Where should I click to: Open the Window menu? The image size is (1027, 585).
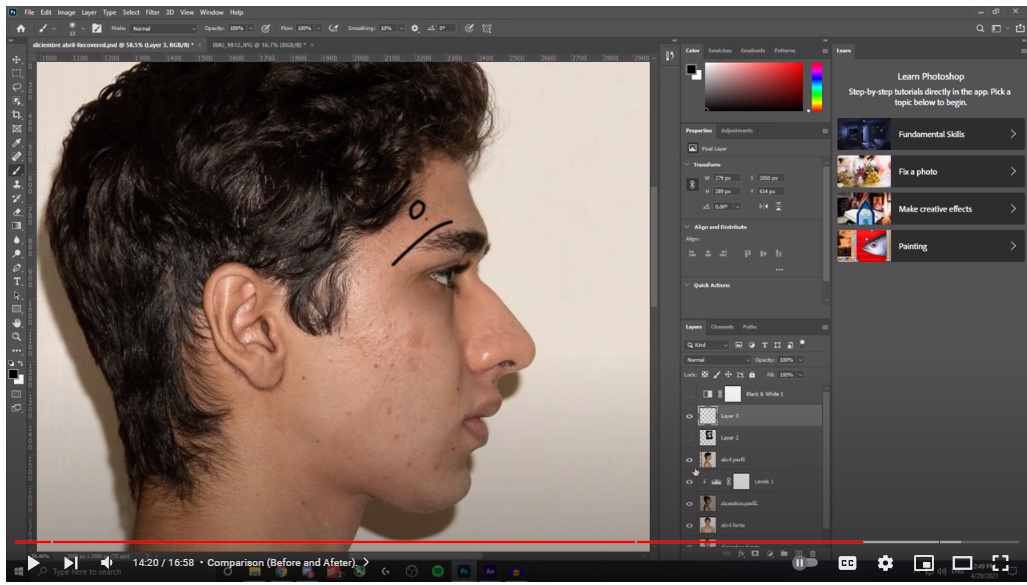point(212,12)
